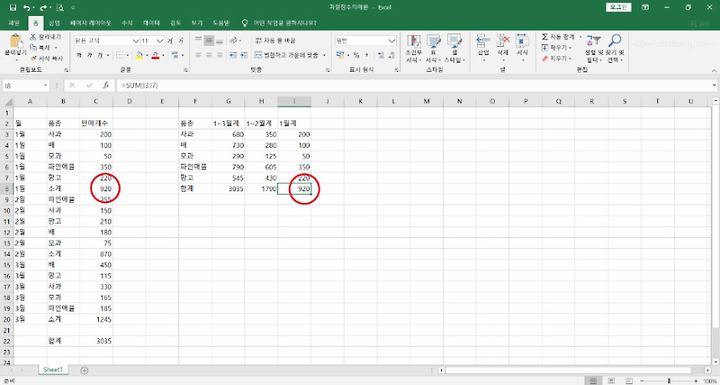720x385 pixels.
Task: Click the AutoSum (자동 합계) button
Action: [558, 37]
